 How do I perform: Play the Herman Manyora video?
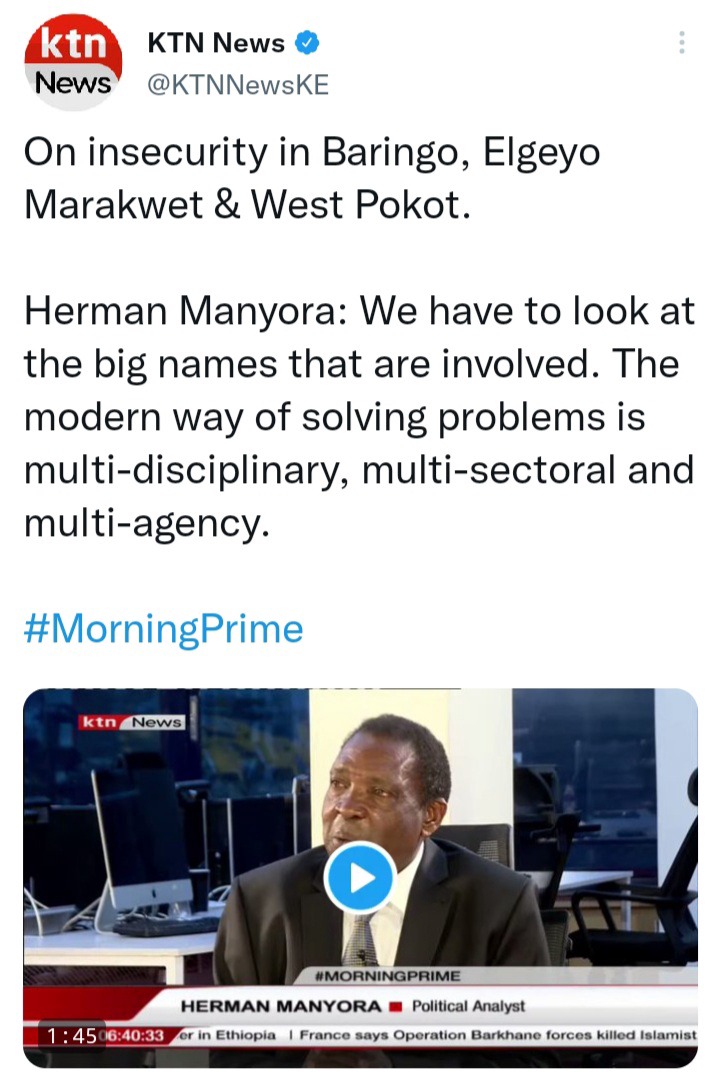coord(360,878)
